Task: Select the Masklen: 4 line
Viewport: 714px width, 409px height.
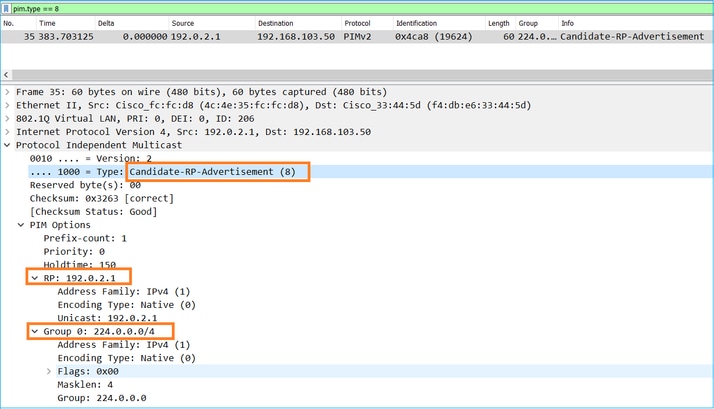Action: coord(85,384)
